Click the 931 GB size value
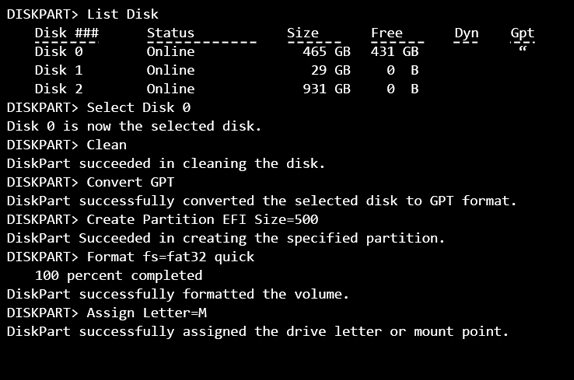This screenshot has width=574, height=380. point(327,89)
